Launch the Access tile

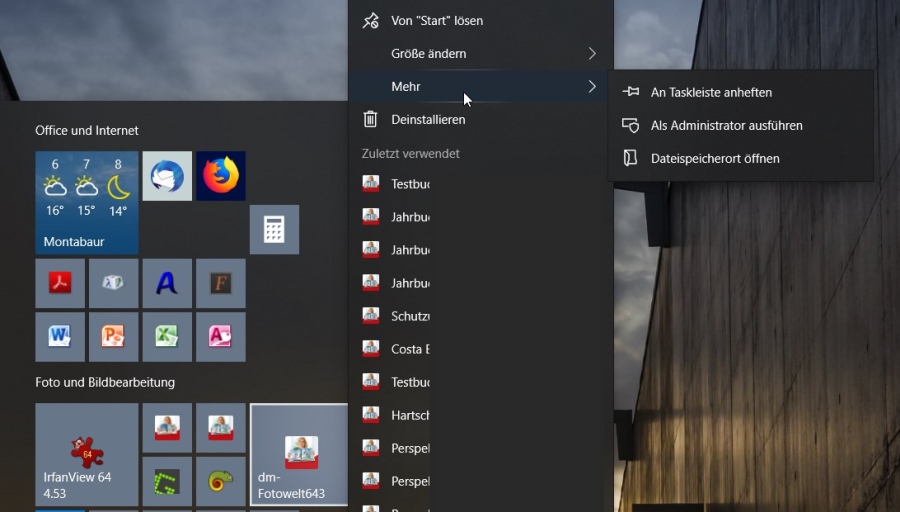[x=221, y=337]
